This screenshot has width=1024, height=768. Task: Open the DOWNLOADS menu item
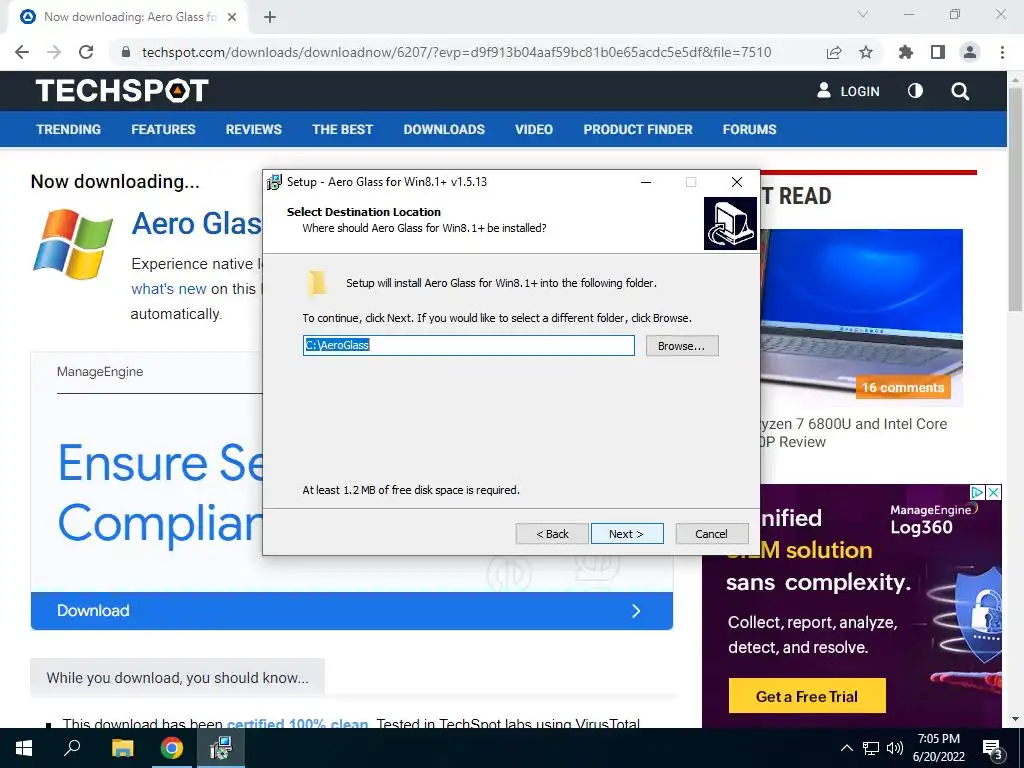(444, 129)
